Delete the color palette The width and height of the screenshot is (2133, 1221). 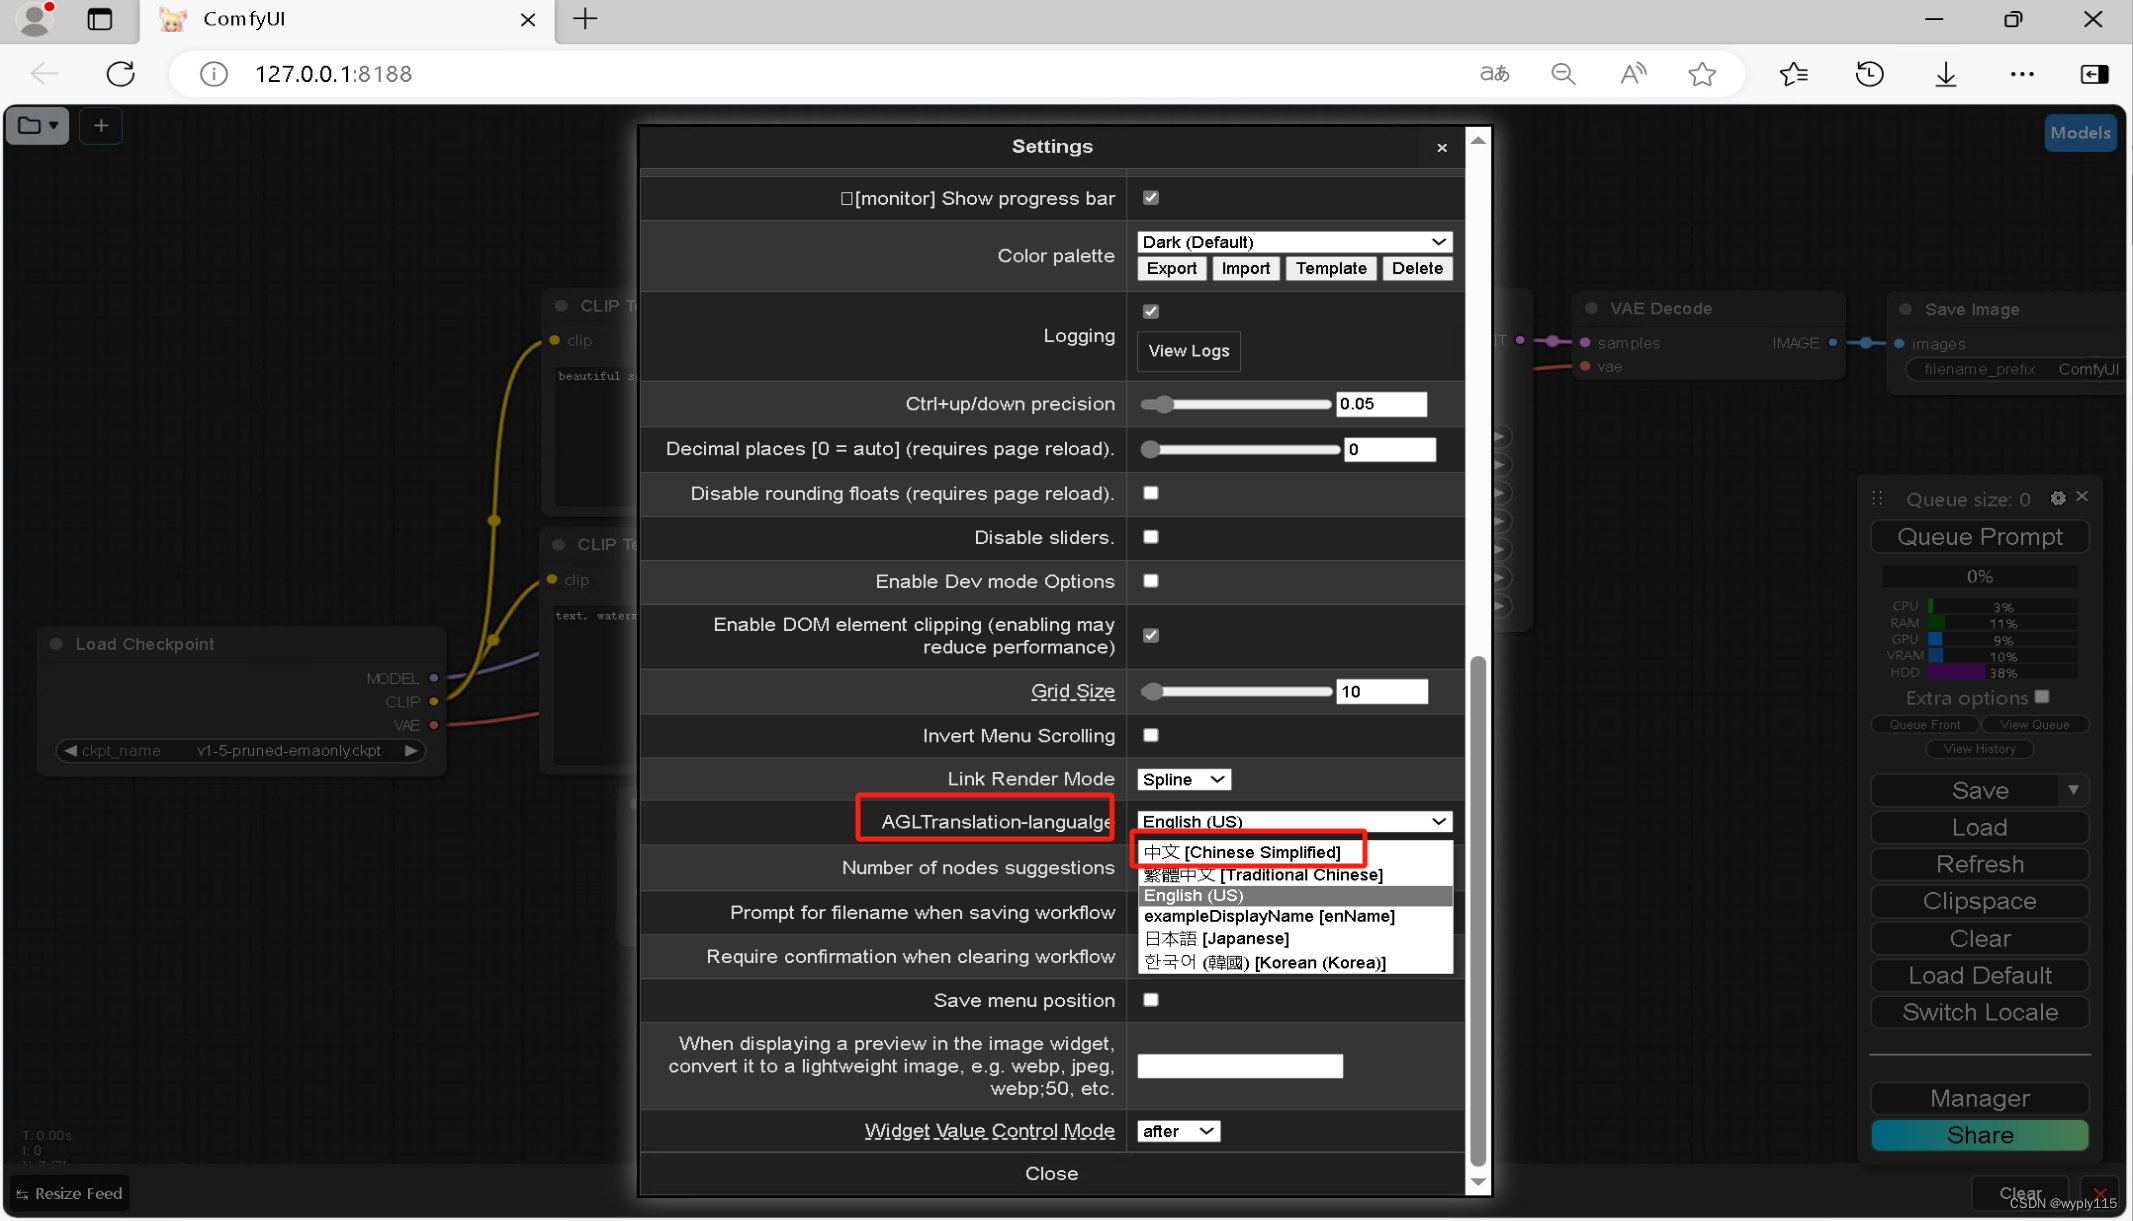pyautogui.click(x=1417, y=268)
